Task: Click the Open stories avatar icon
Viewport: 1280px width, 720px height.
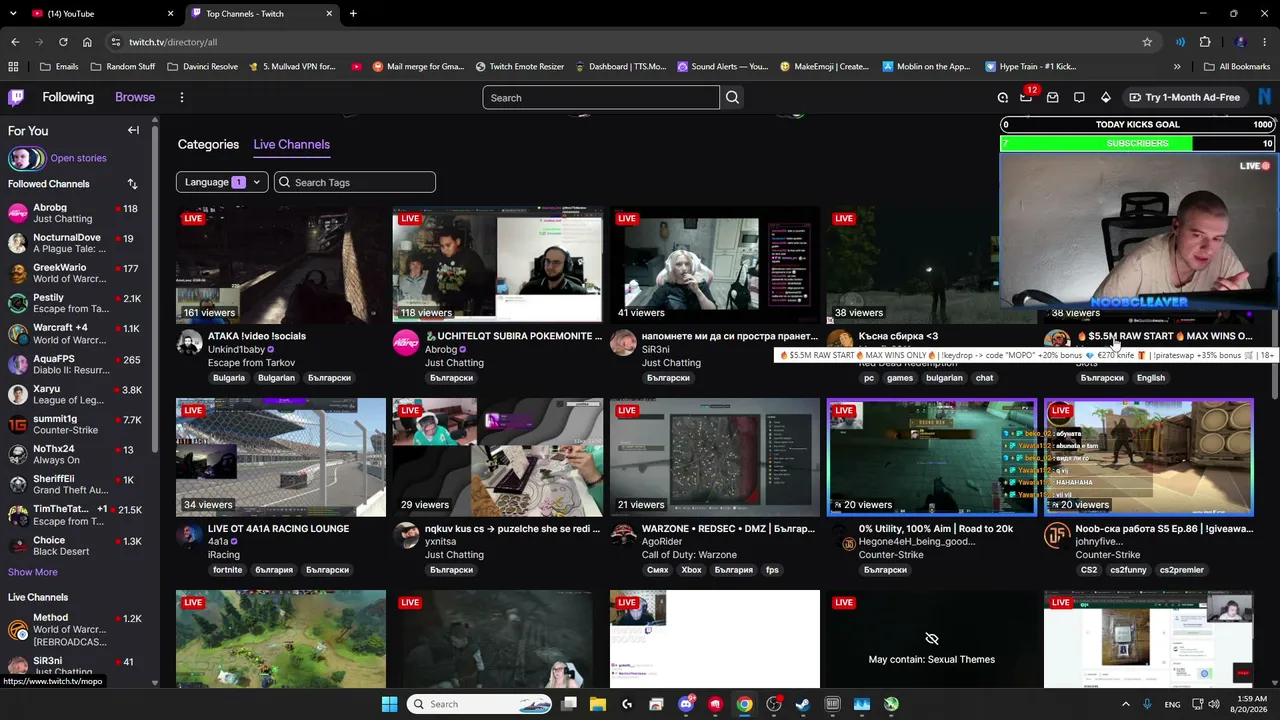Action: tap(27, 158)
